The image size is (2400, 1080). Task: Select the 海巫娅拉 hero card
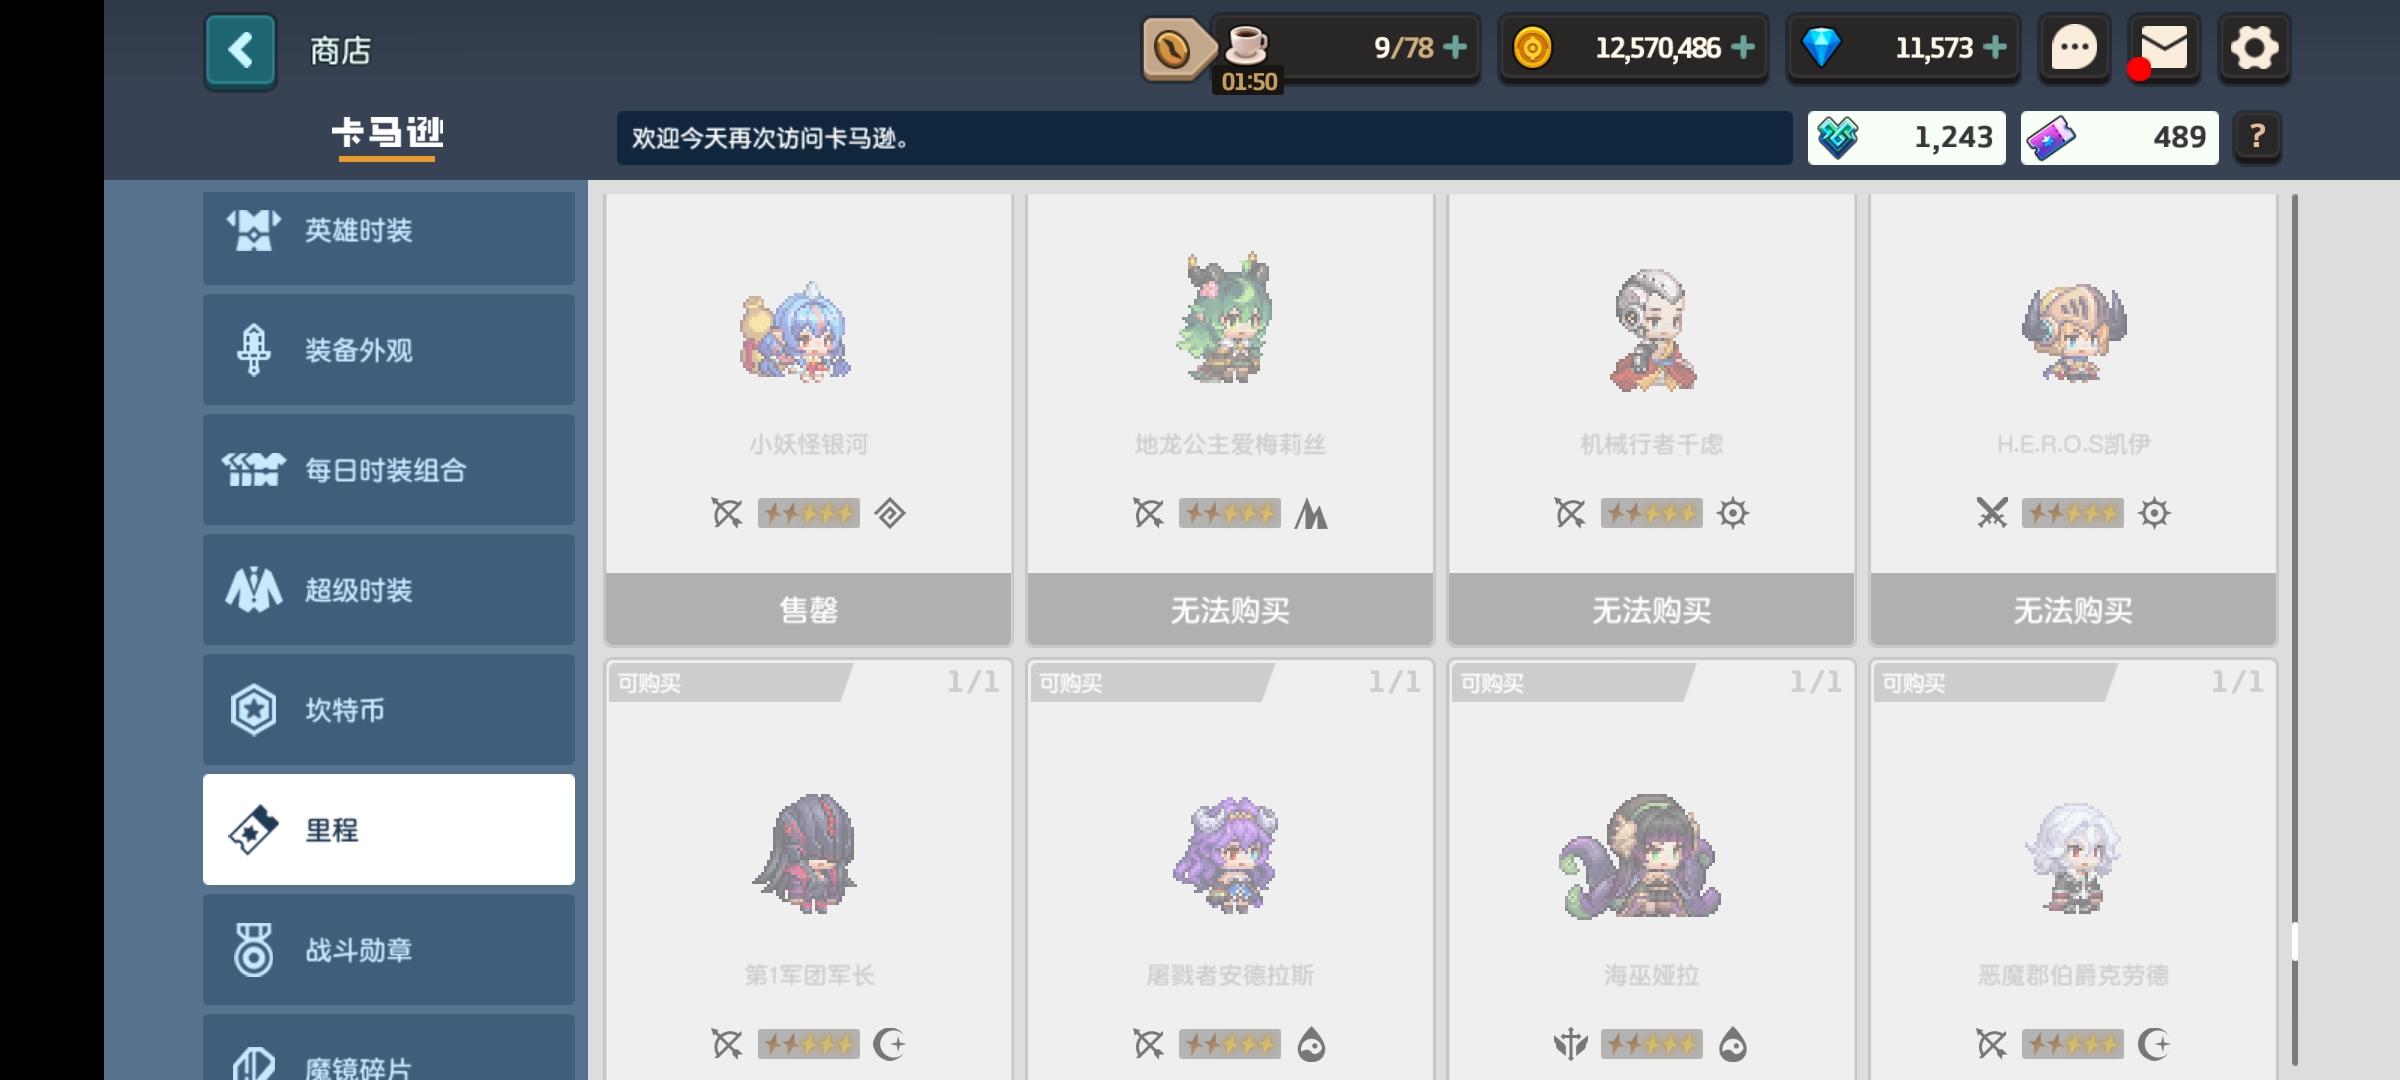(x=1652, y=870)
